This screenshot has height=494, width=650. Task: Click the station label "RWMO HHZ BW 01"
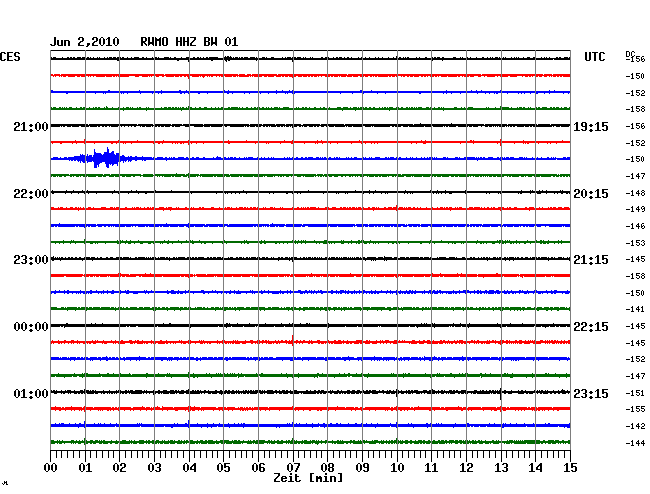(189, 42)
